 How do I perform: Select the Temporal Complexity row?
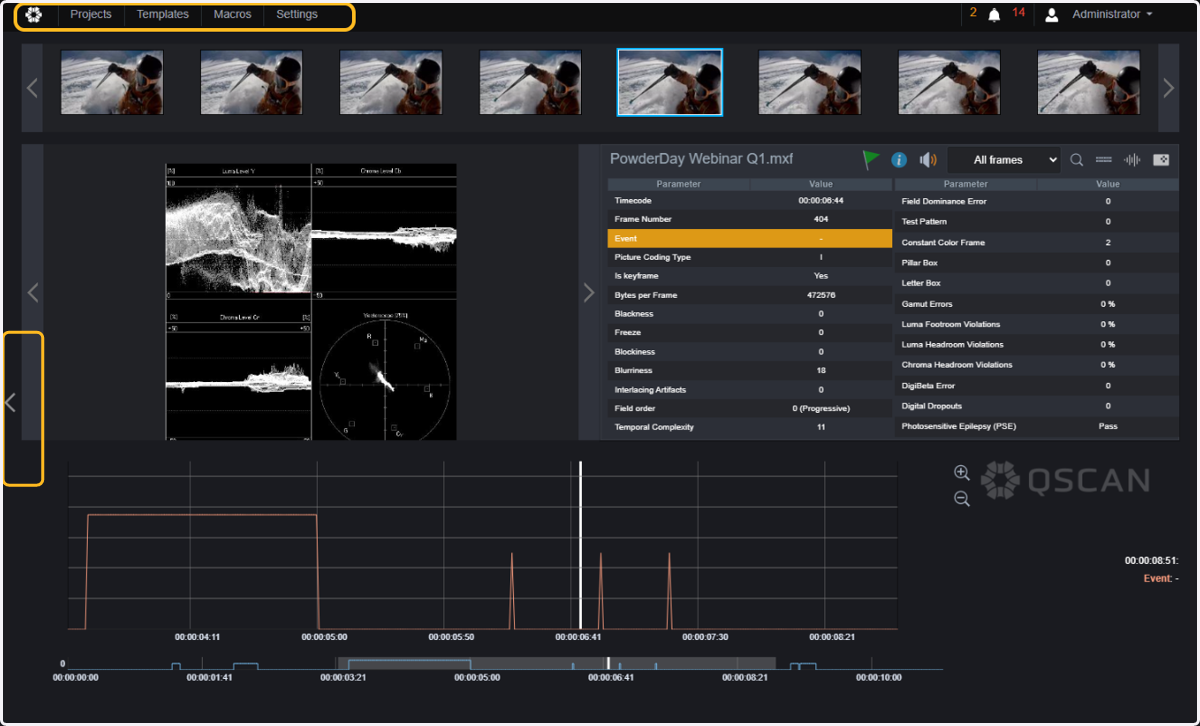750,427
